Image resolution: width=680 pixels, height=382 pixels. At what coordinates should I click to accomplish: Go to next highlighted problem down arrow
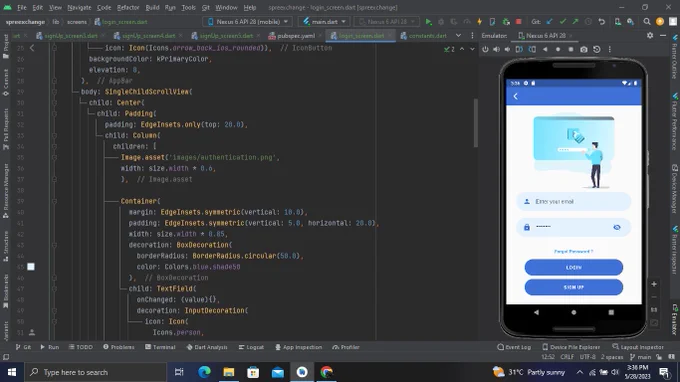(x=472, y=49)
